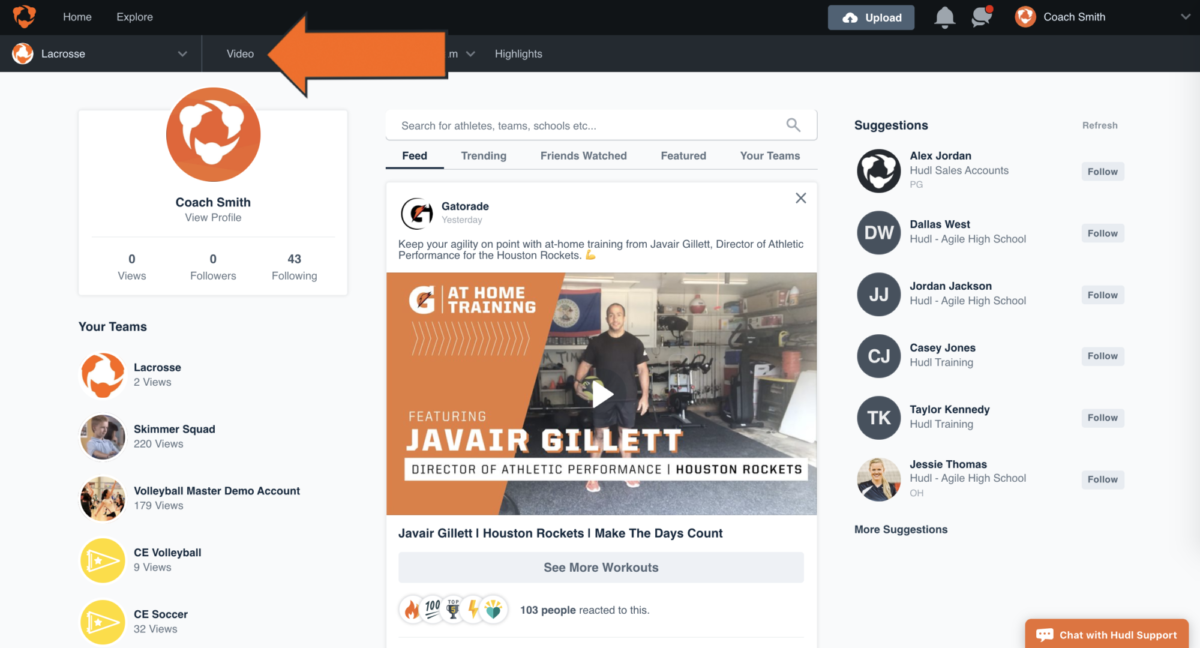Screen dimensions: 1200x648
Task: Click '103 people reacted to this'
Action: 585,609
